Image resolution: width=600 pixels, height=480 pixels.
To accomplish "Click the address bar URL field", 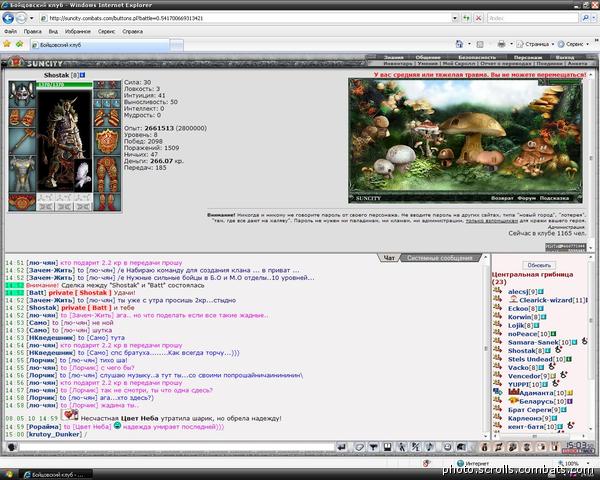I will click(245, 18).
